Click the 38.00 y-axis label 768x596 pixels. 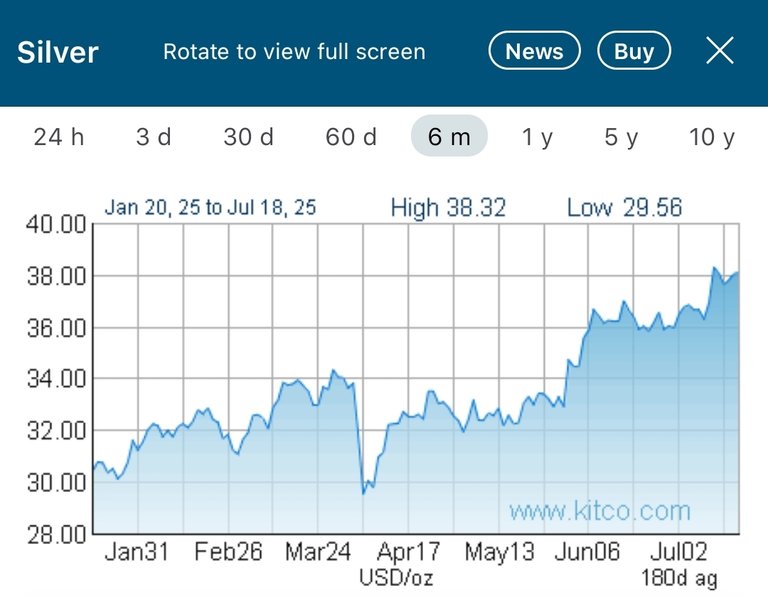coord(56,277)
